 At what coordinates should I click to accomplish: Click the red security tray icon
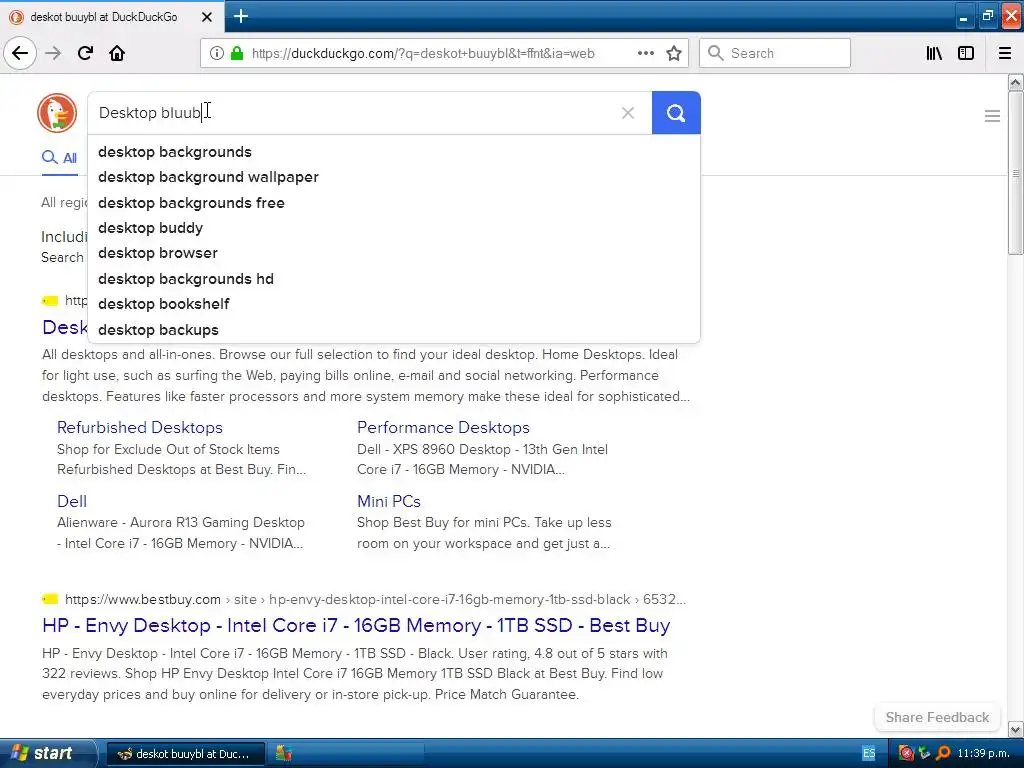(905, 753)
